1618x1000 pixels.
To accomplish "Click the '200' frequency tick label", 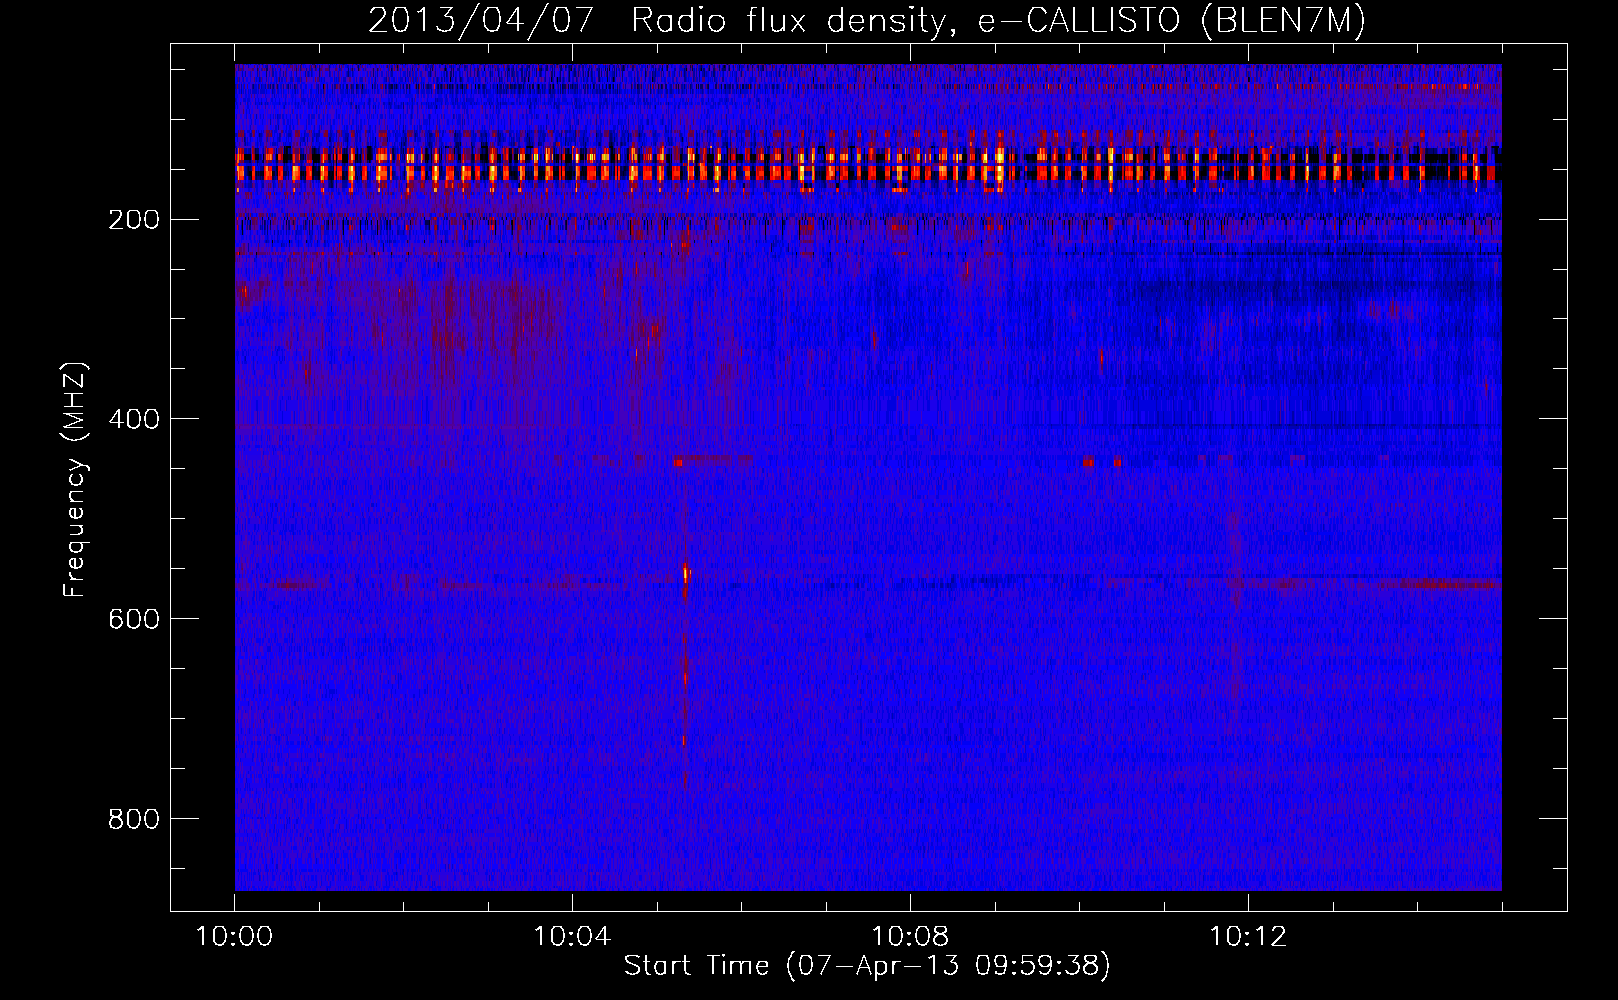I will (133, 220).
